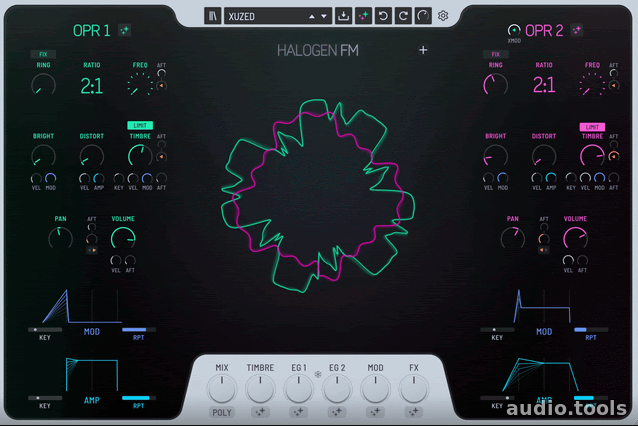Click OPR 1 VOLUME knob
Screen dimensions: 638x426
click(123, 239)
